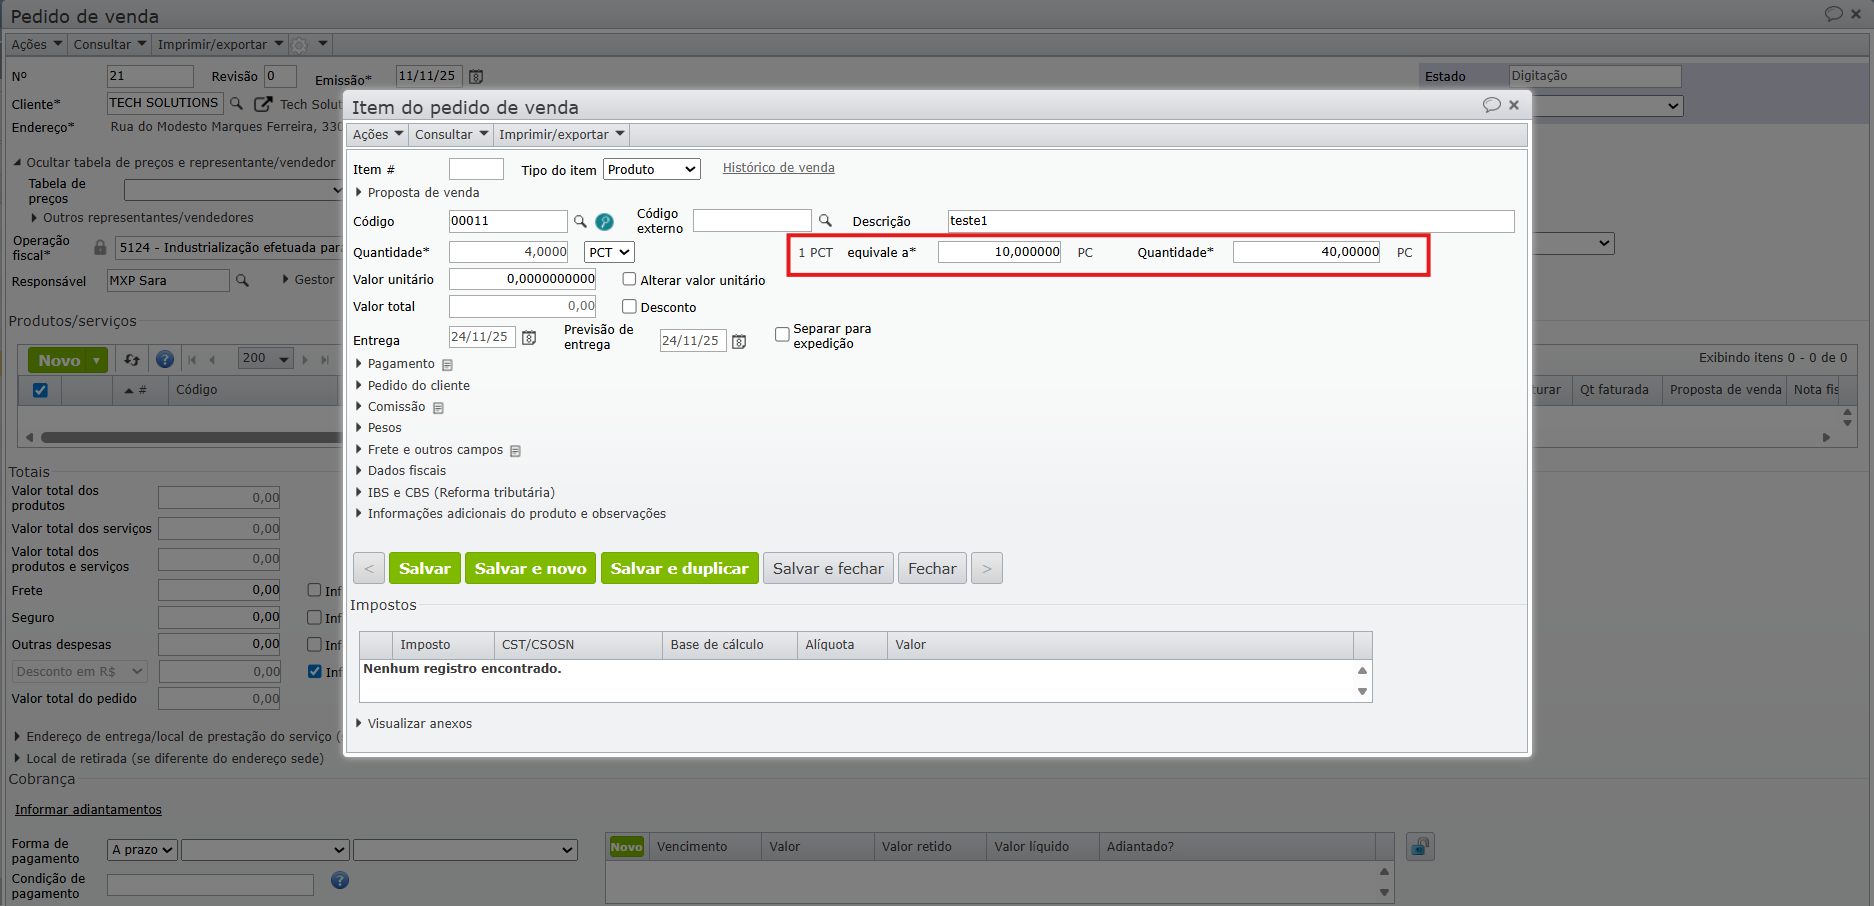Viewport: 1874px width, 906px height.
Task: Open the PCT unit dropdown
Action: click(x=609, y=252)
